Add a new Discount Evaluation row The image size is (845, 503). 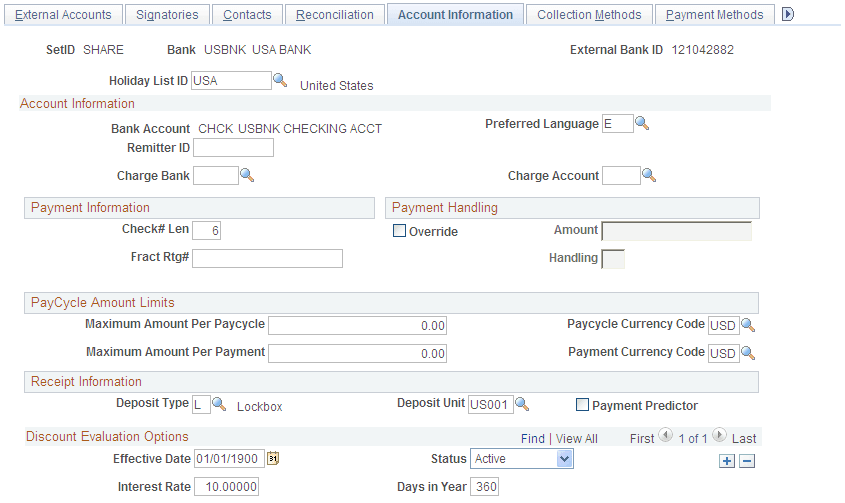(x=726, y=461)
